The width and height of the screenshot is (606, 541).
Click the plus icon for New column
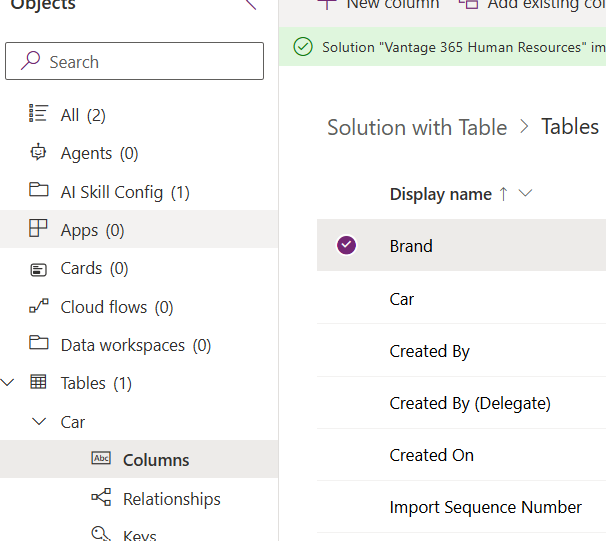point(327,4)
